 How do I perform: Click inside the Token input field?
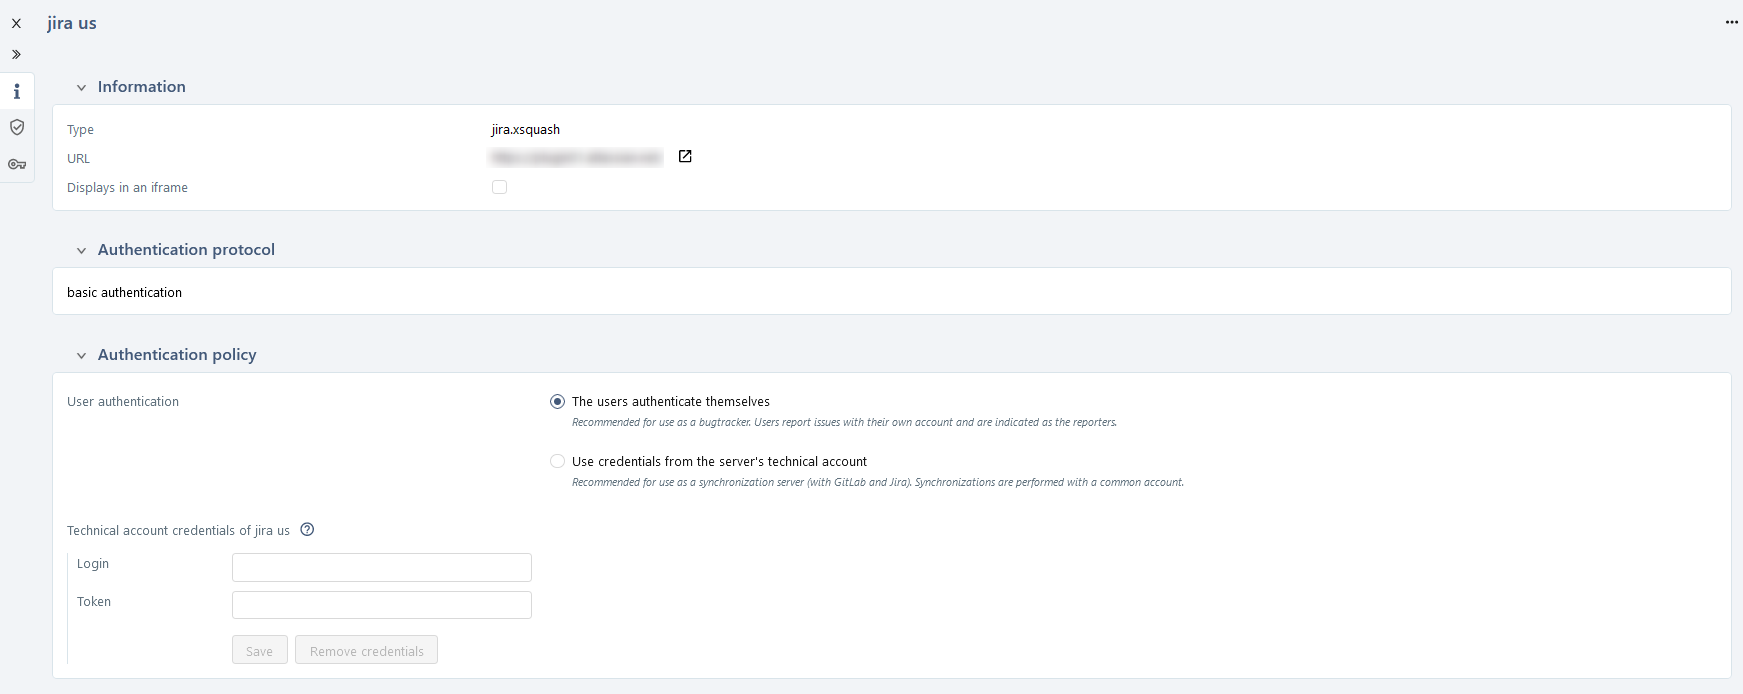coord(381,605)
